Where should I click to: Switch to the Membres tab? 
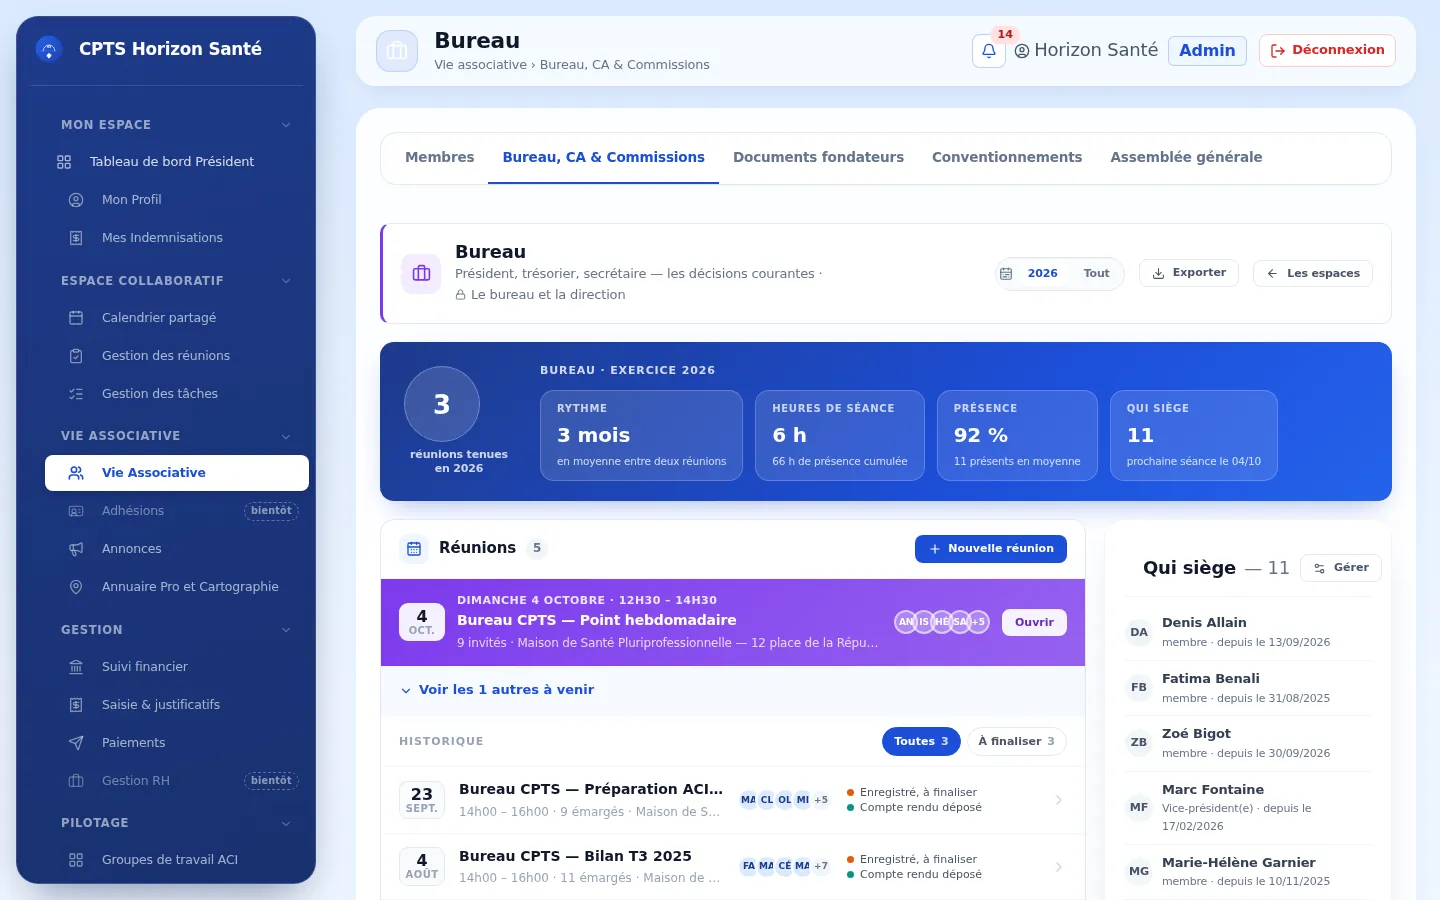[x=440, y=157]
